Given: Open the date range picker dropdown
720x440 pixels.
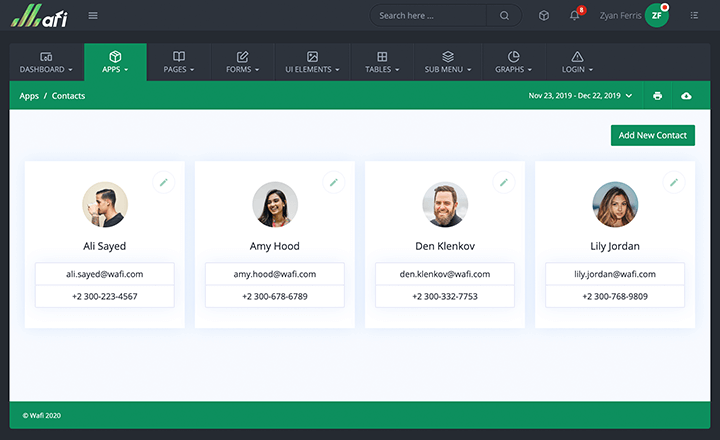Looking at the screenshot, I should 580,96.
